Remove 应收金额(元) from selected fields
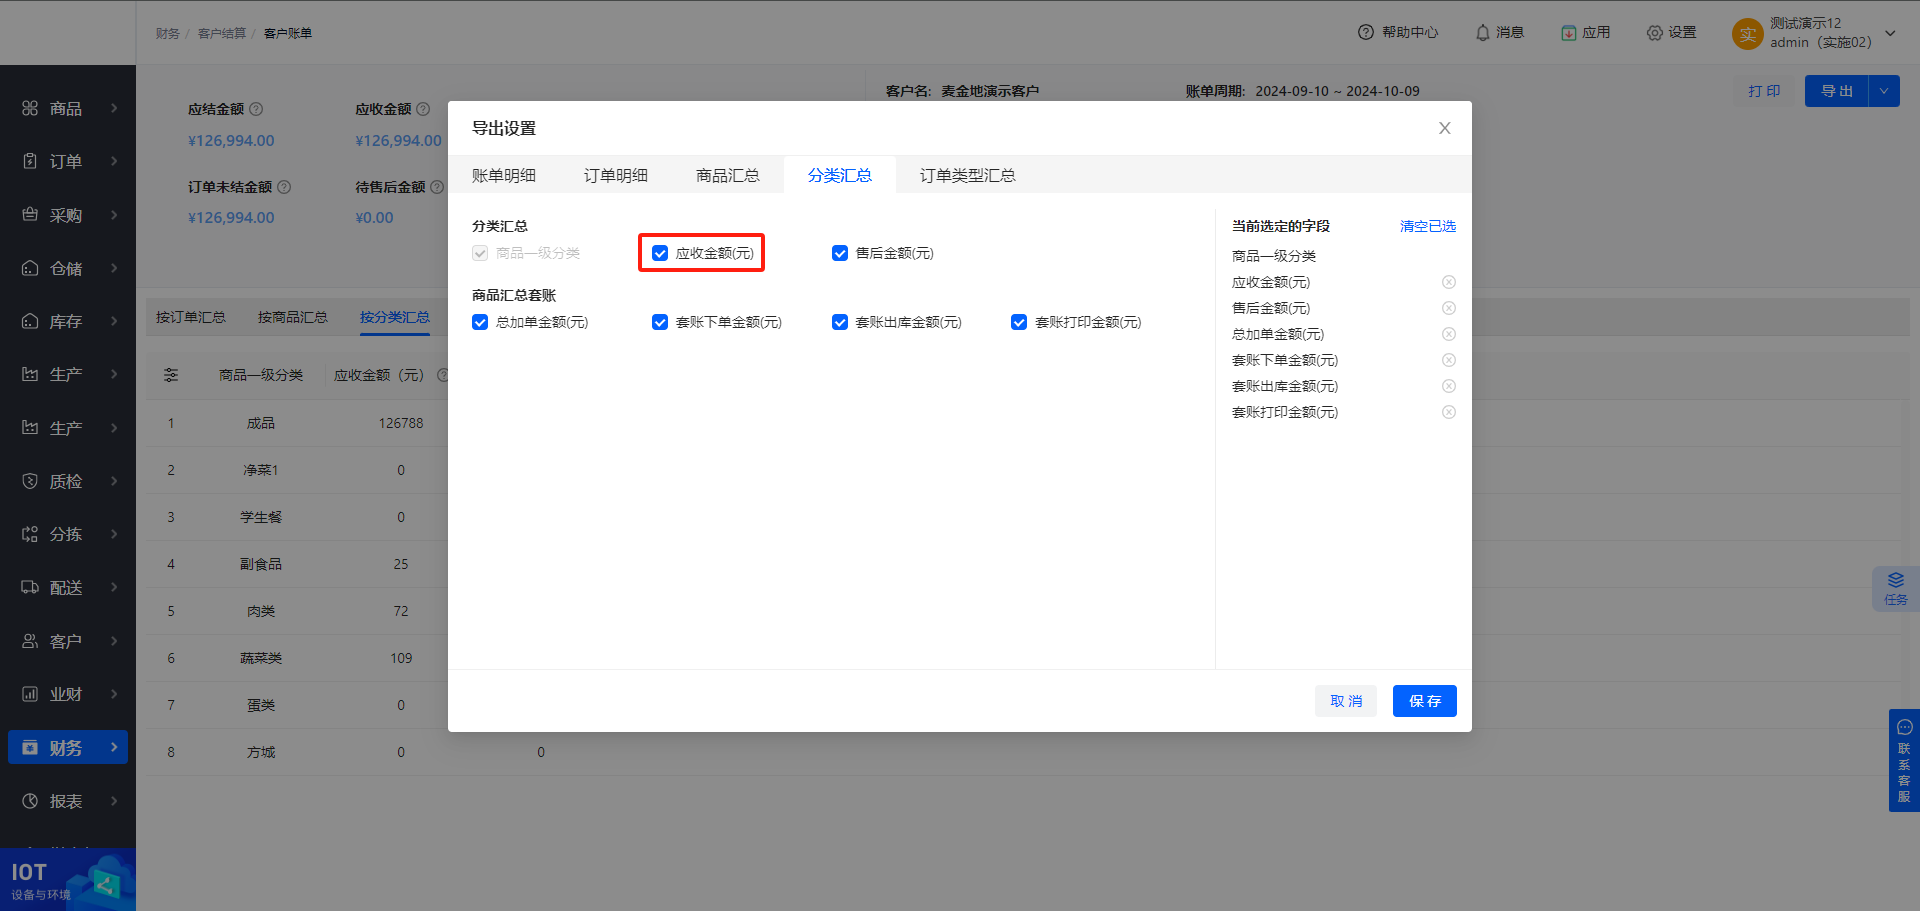Screen dimensions: 1920x911 (x=1449, y=282)
